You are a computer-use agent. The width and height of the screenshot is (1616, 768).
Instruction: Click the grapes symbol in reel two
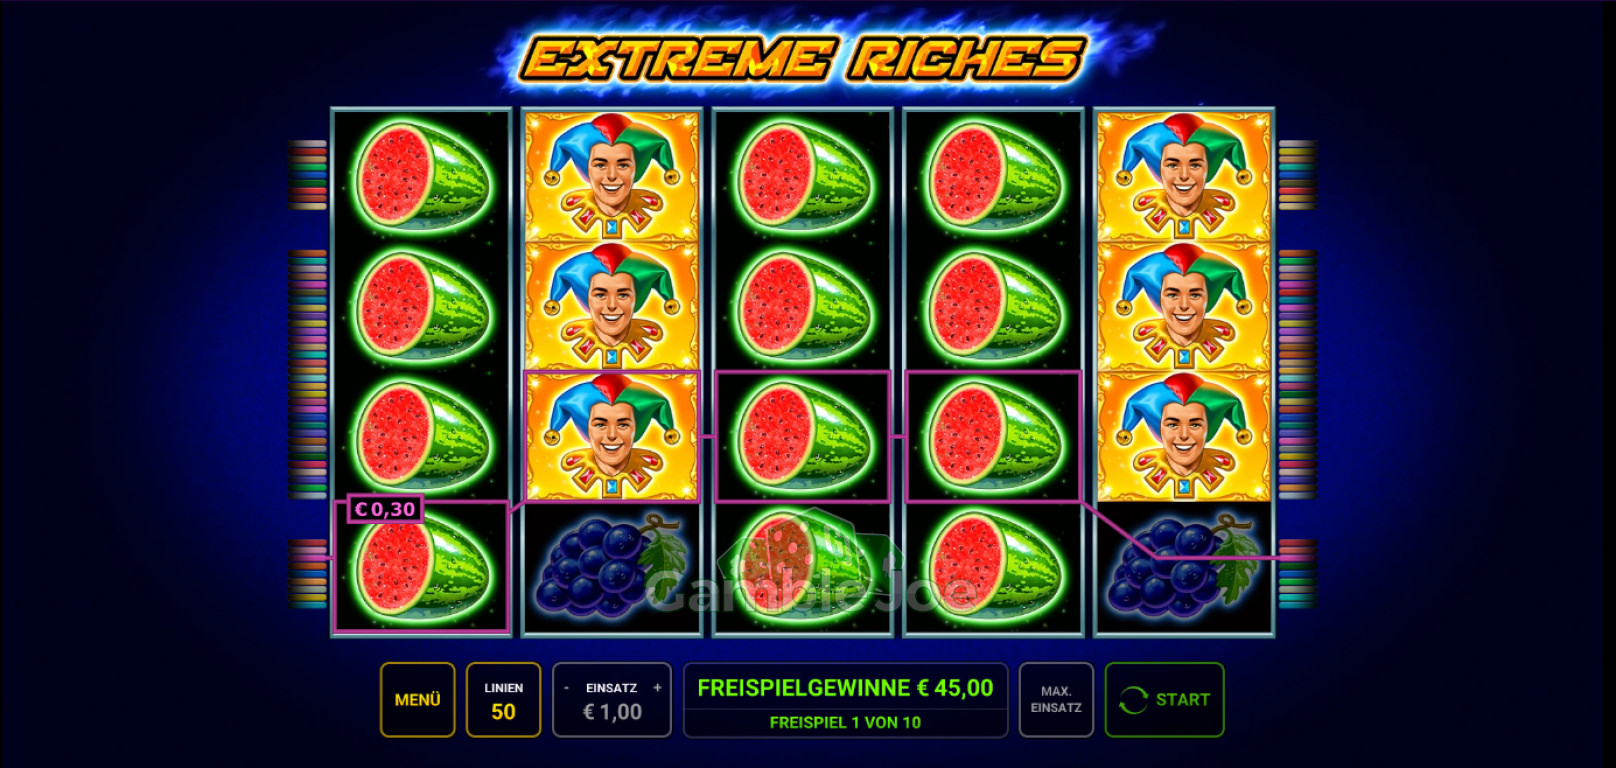(611, 566)
